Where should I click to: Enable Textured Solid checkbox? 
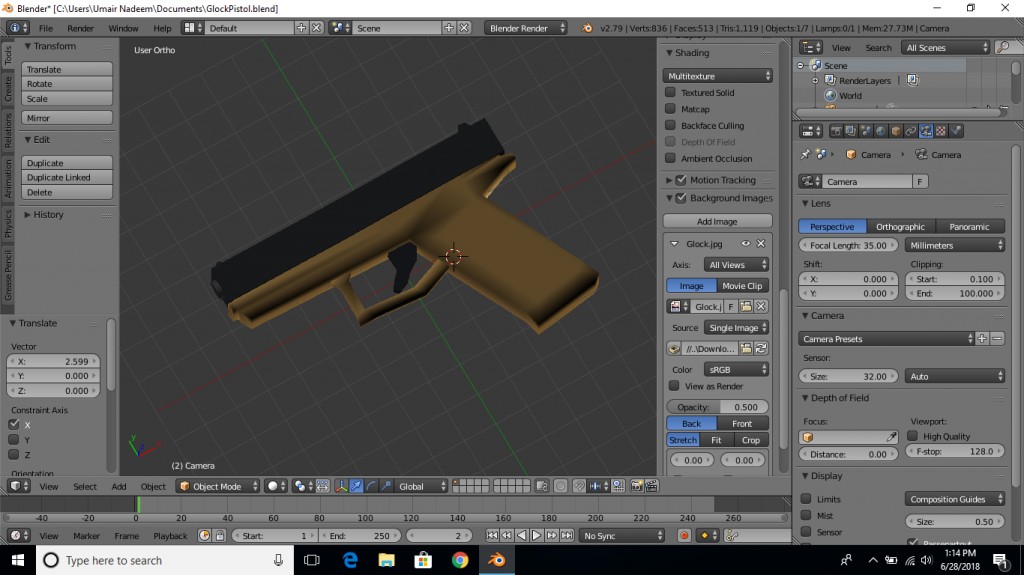coord(670,92)
